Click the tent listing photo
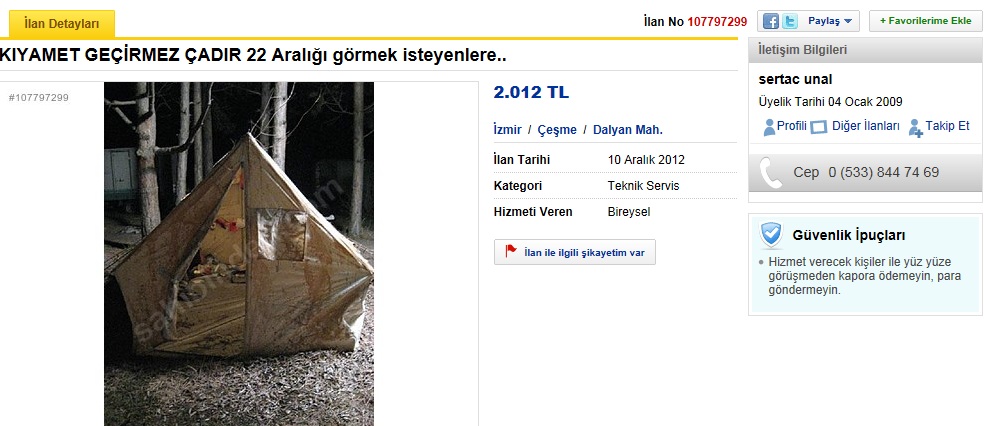Viewport: 984px width, 426px height. (x=239, y=254)
